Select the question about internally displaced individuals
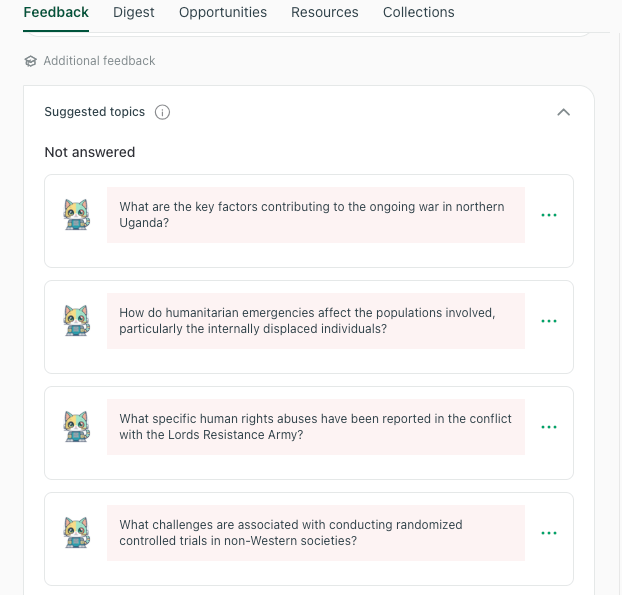The height and width of the screenshot is (595, 622). tap(316, 321)
